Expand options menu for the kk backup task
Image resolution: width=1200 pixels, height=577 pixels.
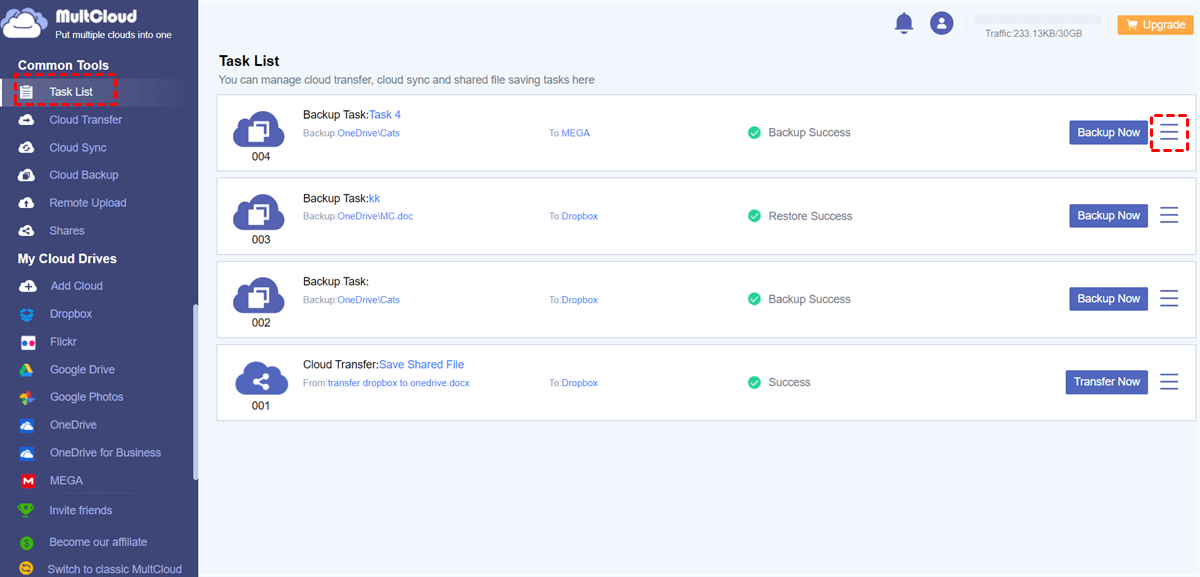[1169, 215]
